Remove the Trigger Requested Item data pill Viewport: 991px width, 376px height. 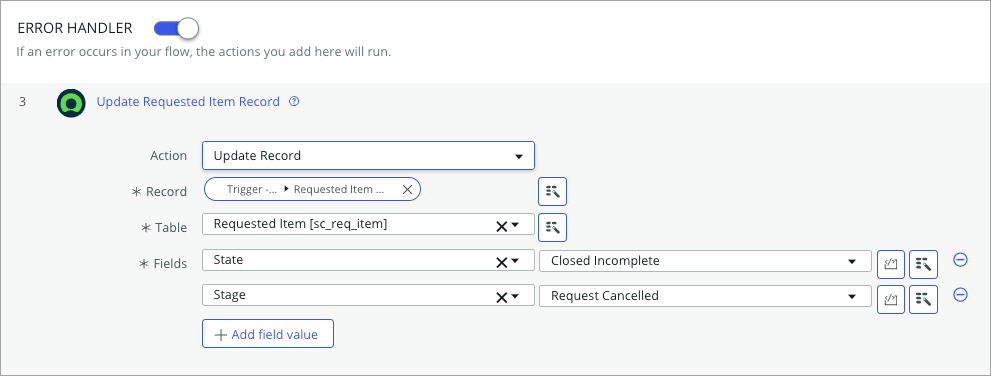(x=407, y=189)
